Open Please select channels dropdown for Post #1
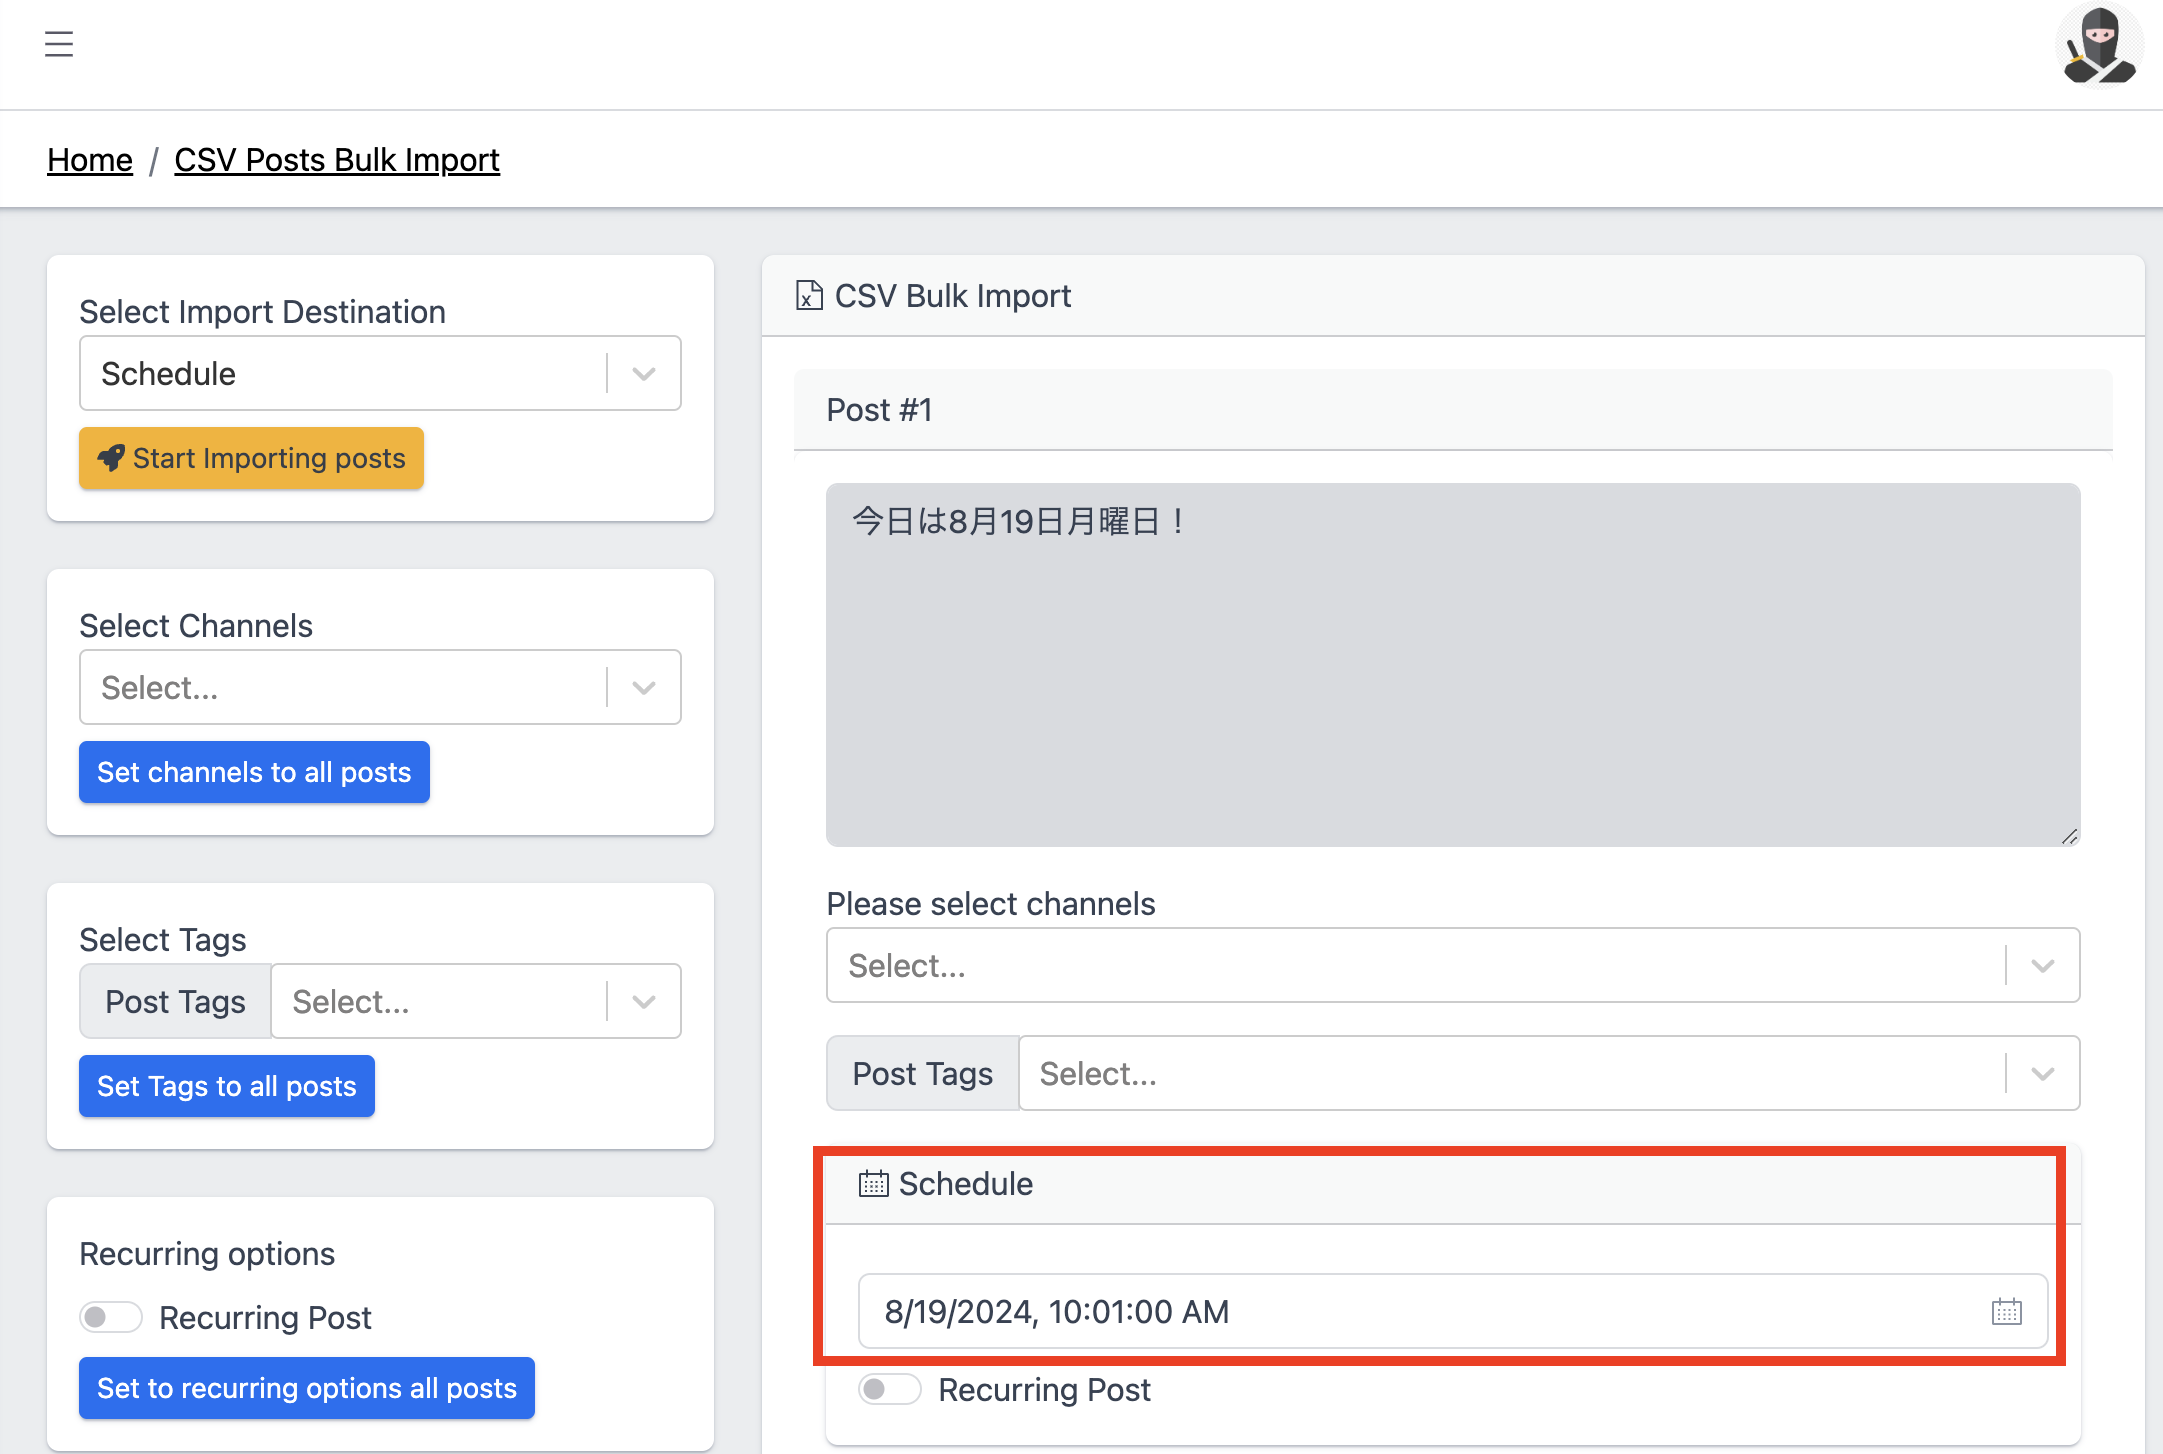The width and height of the screenshot is (2163, 1454). (x=1453, y=965)
